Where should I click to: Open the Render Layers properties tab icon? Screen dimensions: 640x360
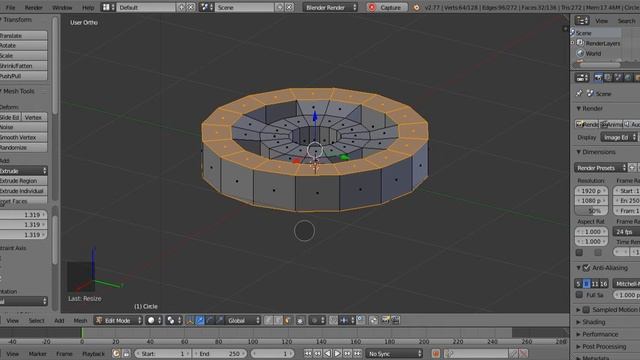click(x=608, y=78)
